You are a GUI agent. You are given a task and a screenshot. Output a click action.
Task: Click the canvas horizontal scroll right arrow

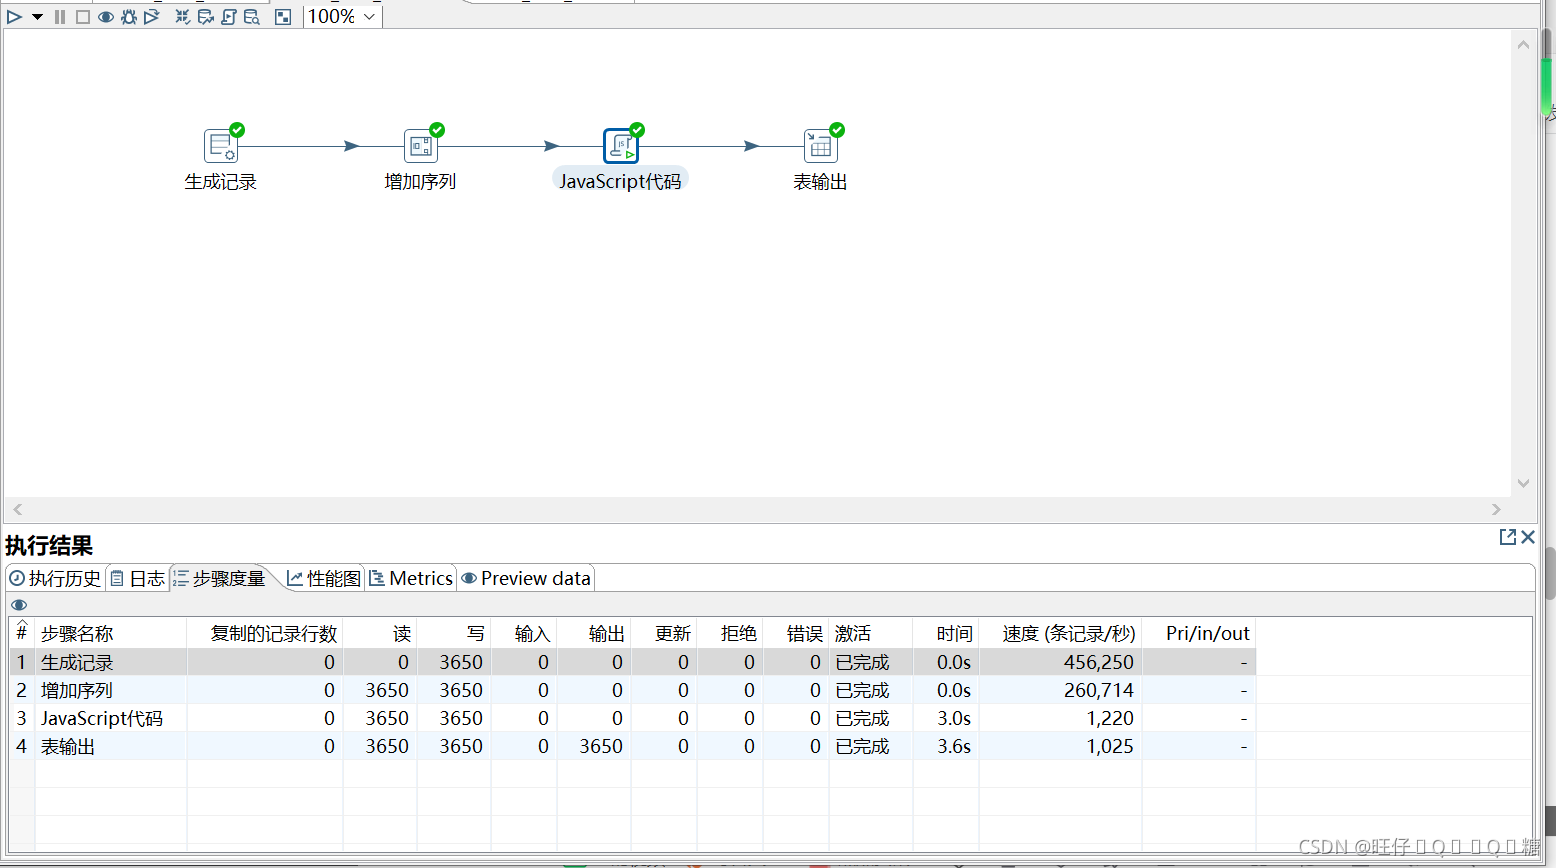tap(1496, 509)
